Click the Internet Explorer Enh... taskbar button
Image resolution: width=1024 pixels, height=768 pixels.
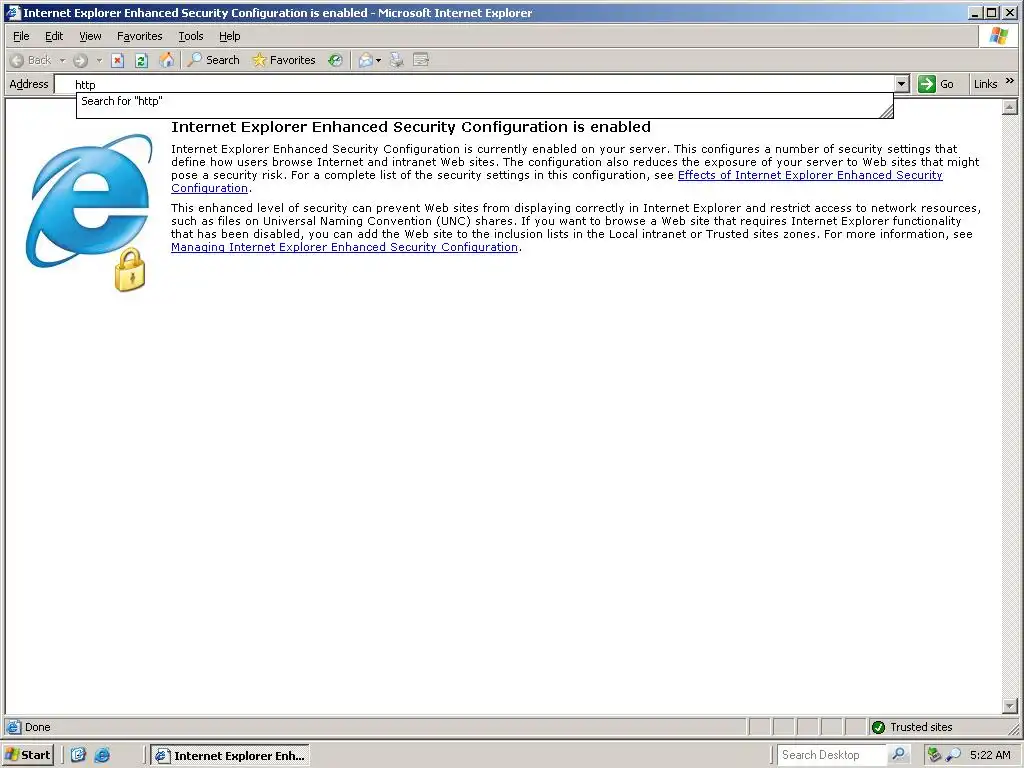coord(230,756)
